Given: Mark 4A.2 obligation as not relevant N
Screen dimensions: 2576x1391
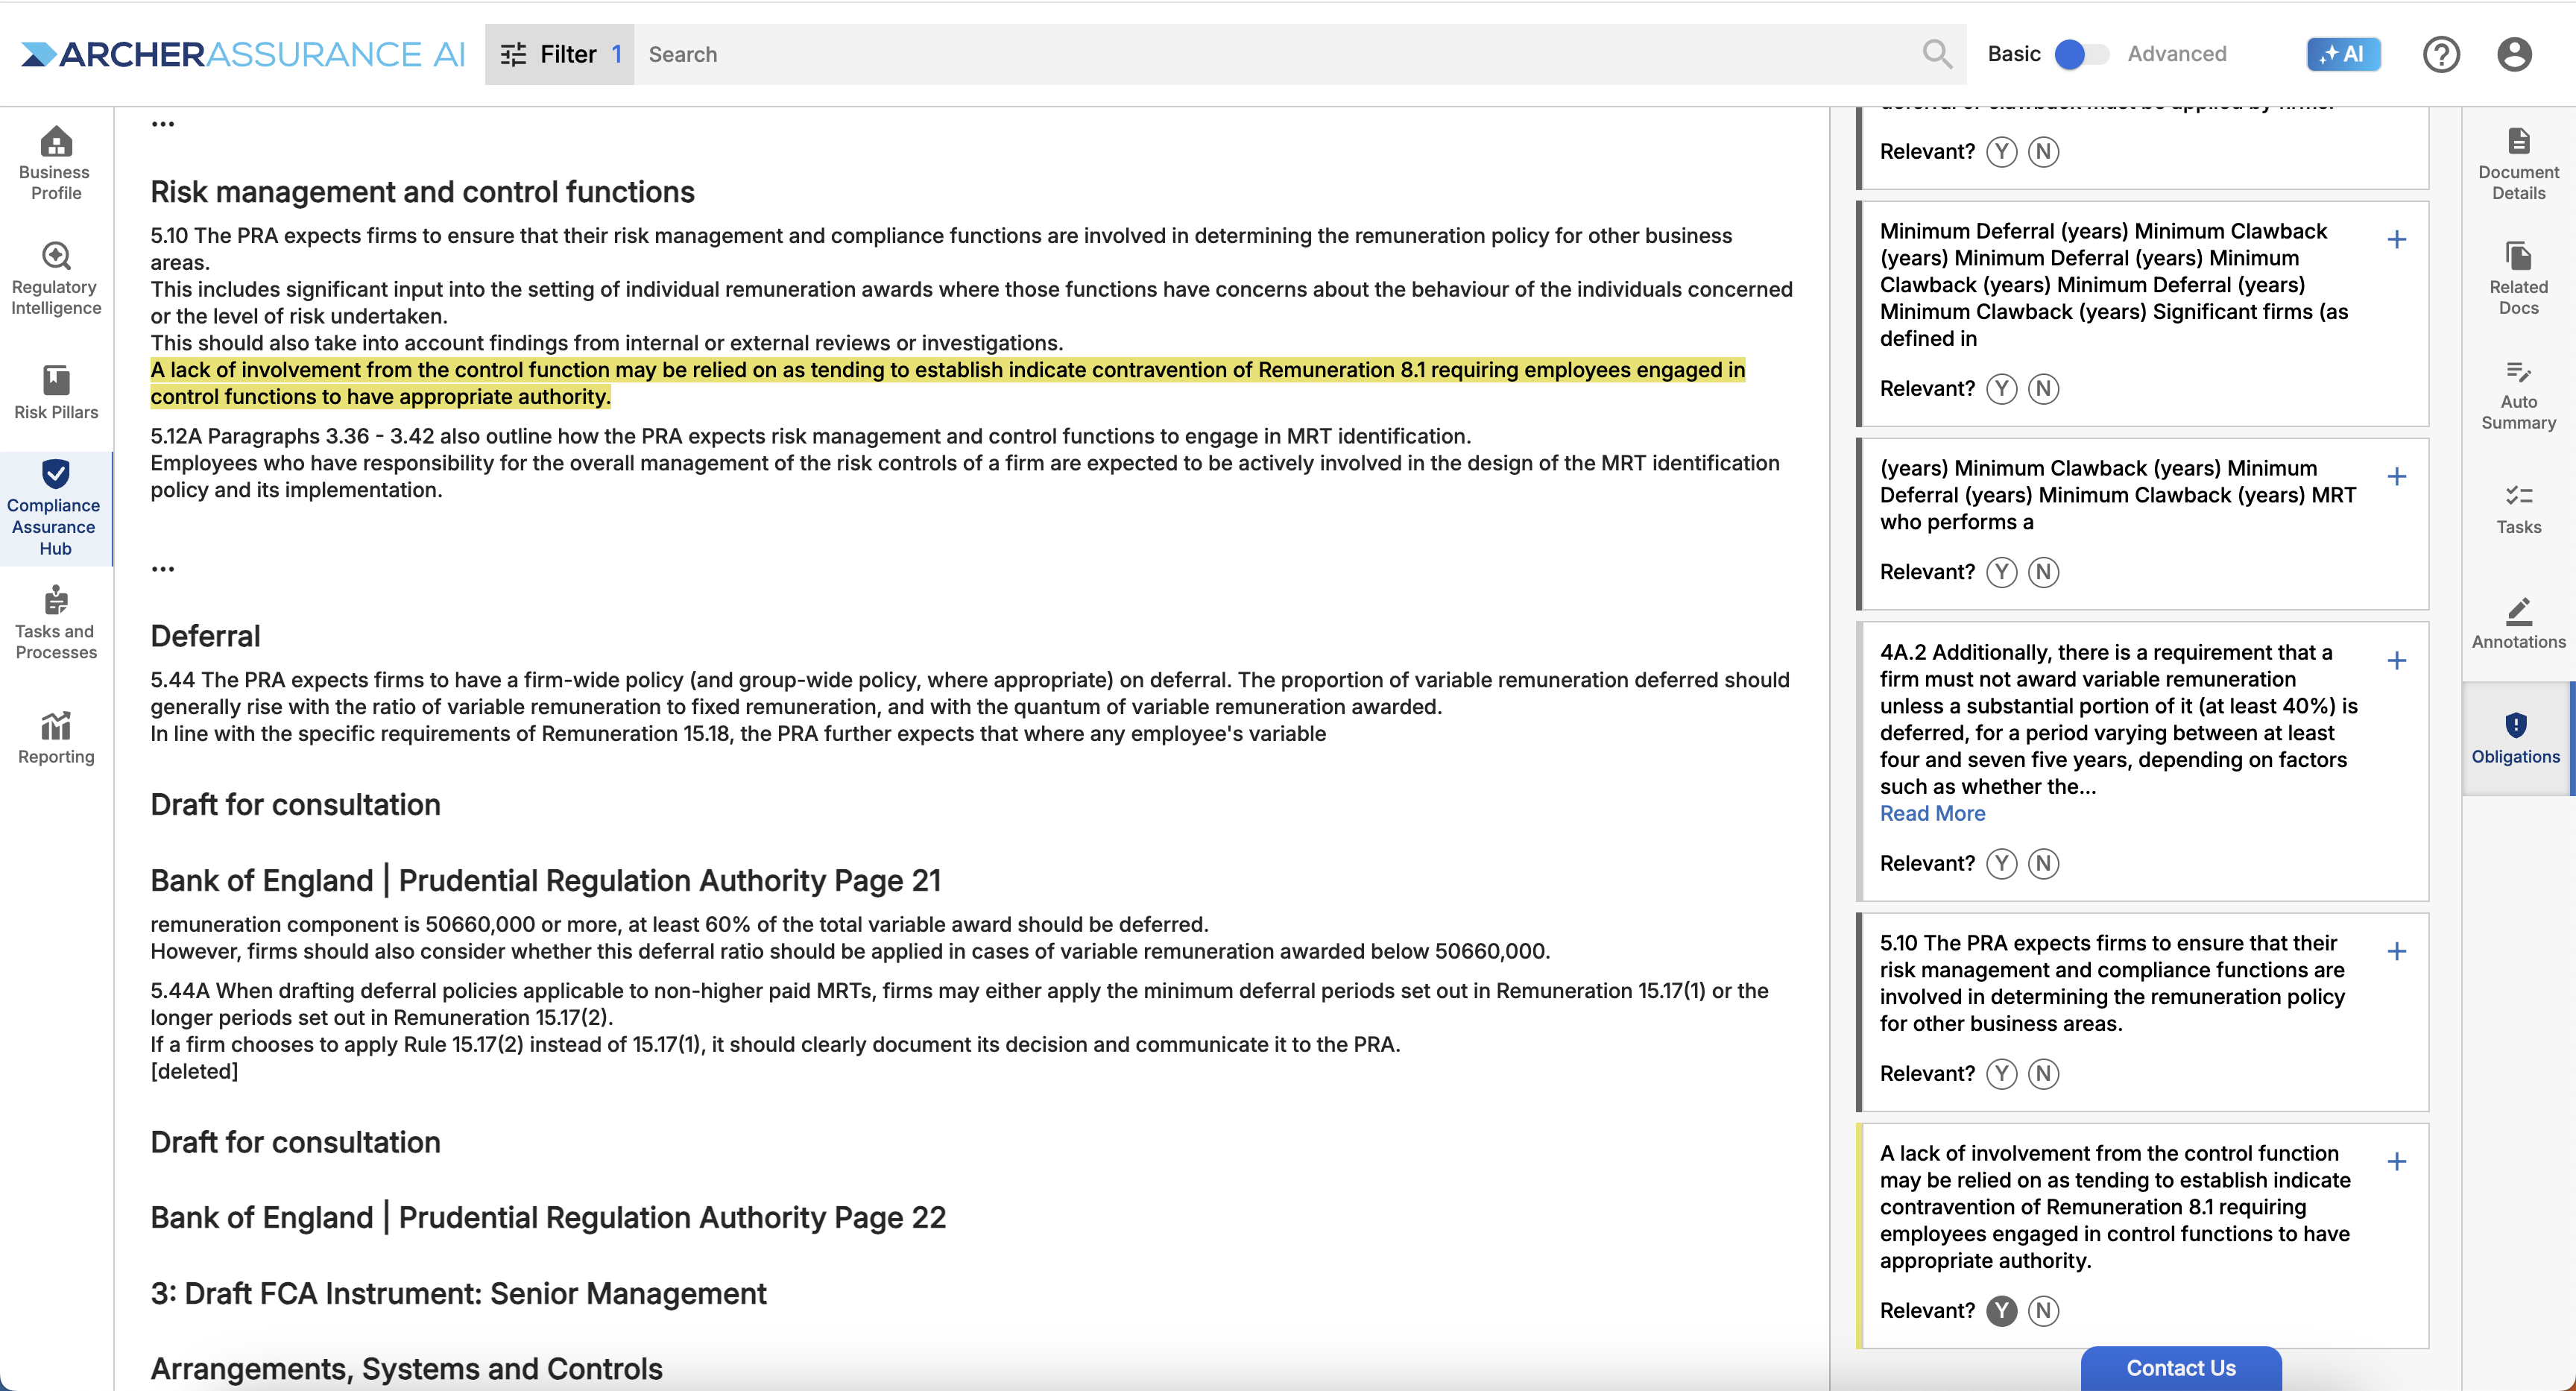Looking at the screenshot, I should [x=2043, y=864].
